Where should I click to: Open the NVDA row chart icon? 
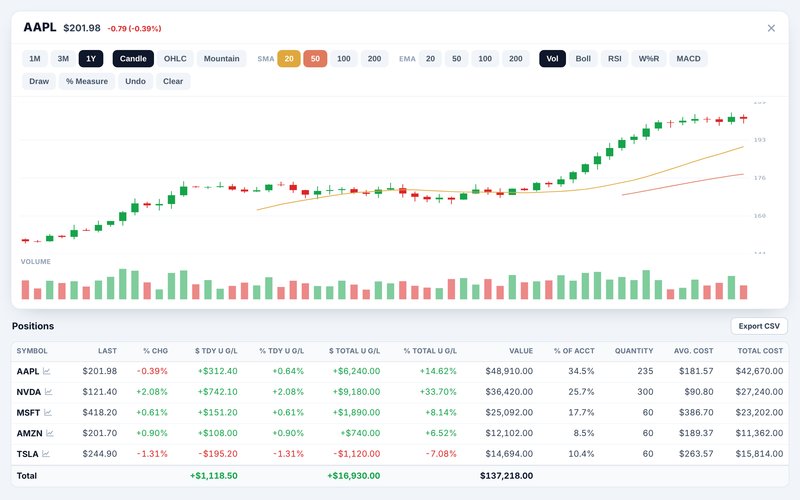[48, 392]
